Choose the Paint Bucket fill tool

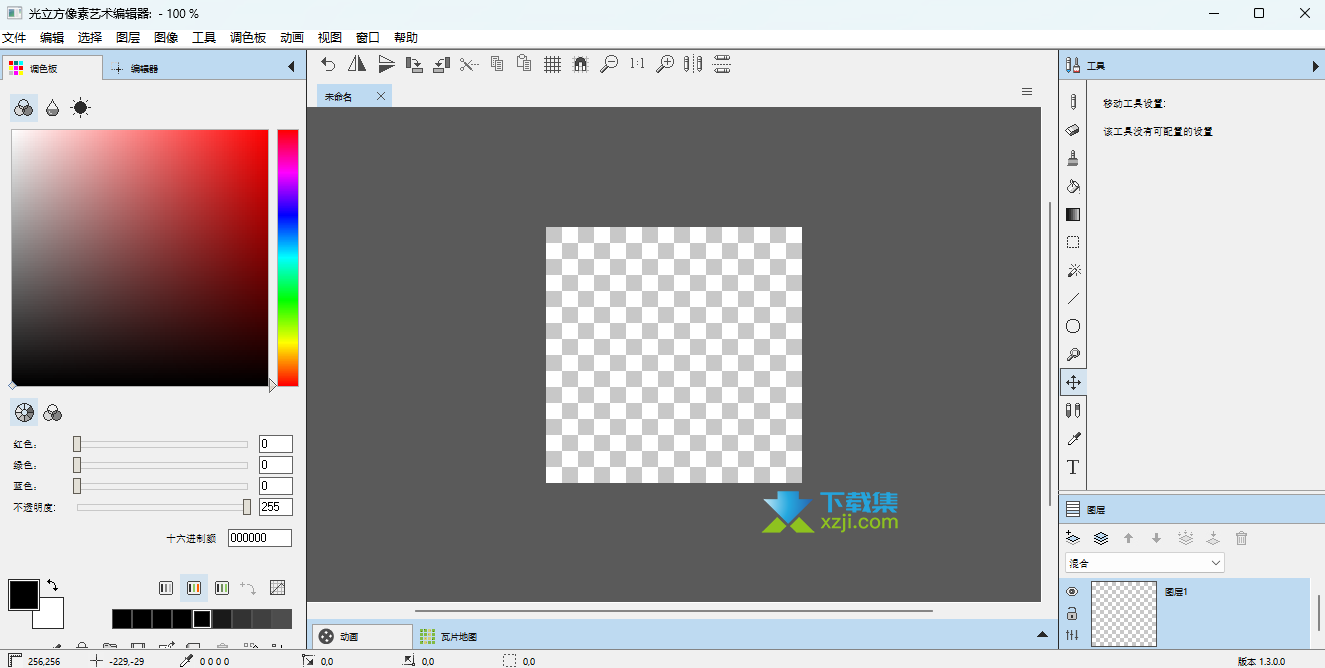point(1073,186)
